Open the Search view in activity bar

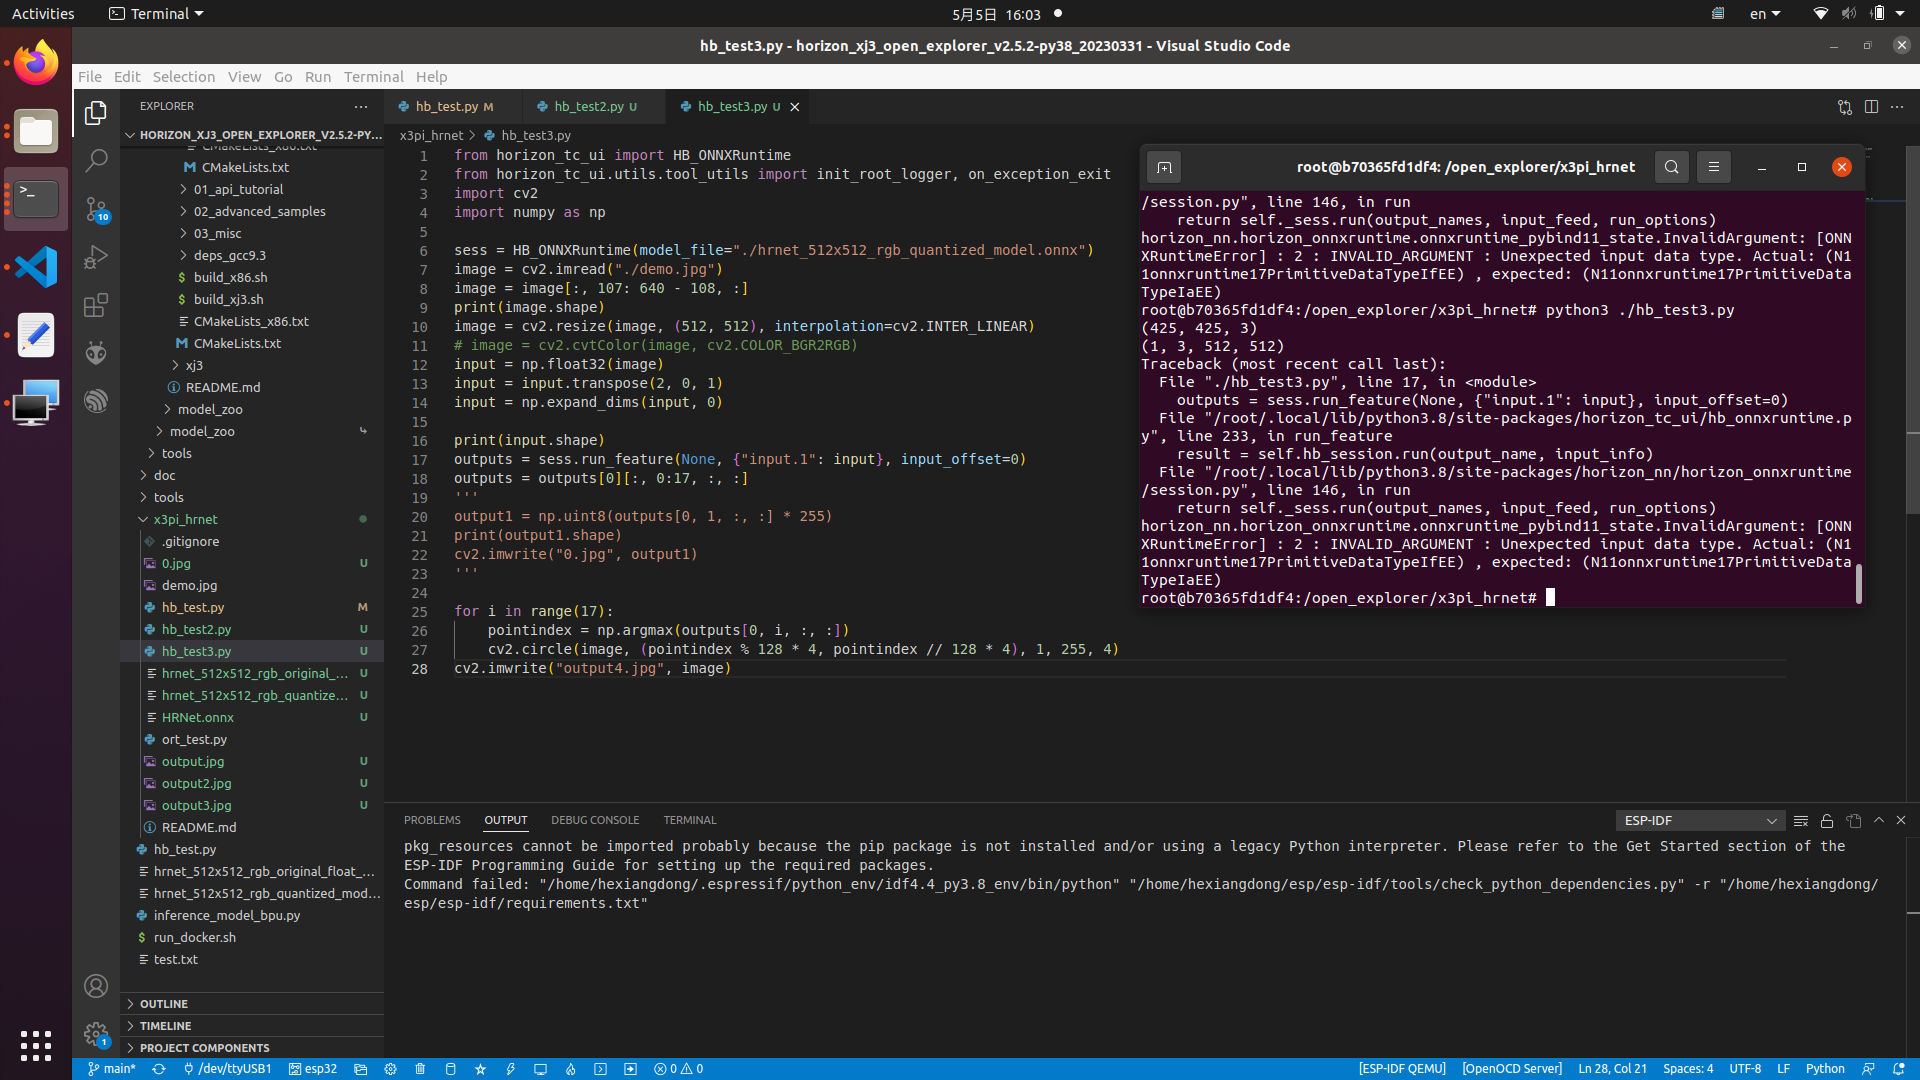96,160
